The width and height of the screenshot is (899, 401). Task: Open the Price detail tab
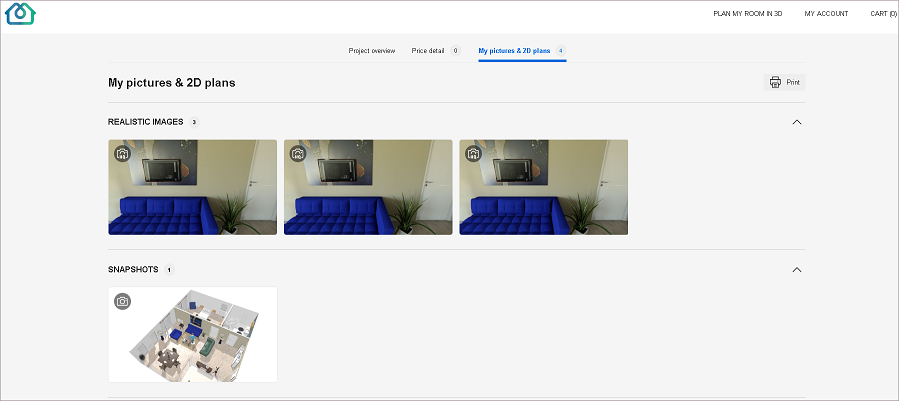pos(428,50)
